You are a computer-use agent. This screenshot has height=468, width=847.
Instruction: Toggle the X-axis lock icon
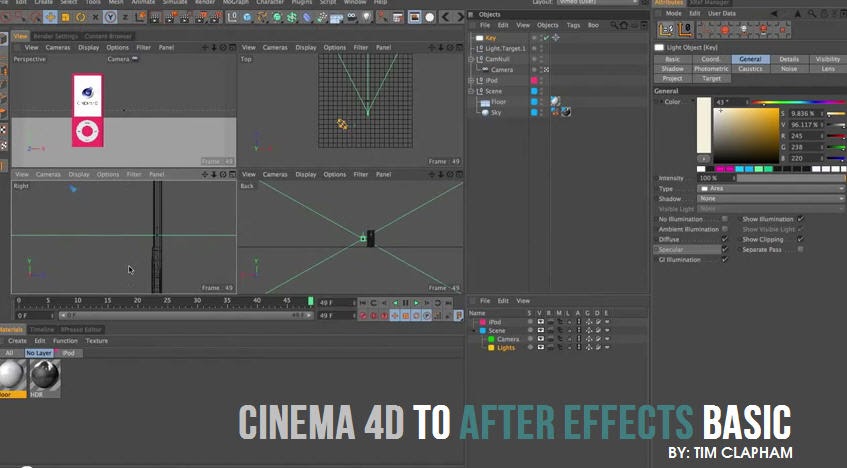click(x=96, y=17)
